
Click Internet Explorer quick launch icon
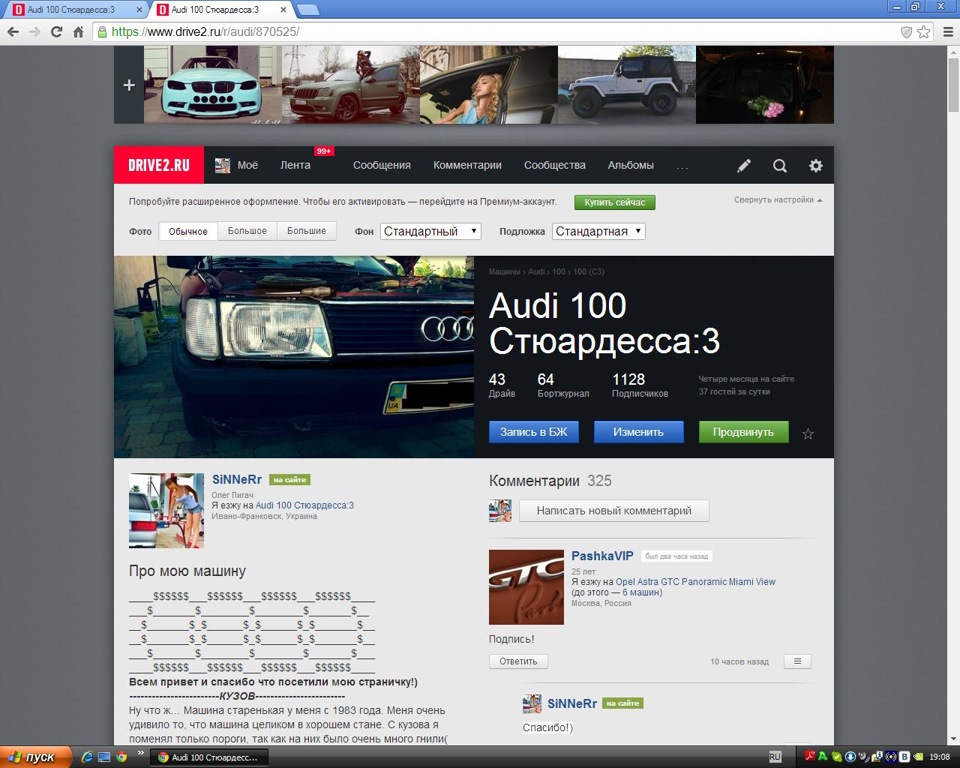87,757
